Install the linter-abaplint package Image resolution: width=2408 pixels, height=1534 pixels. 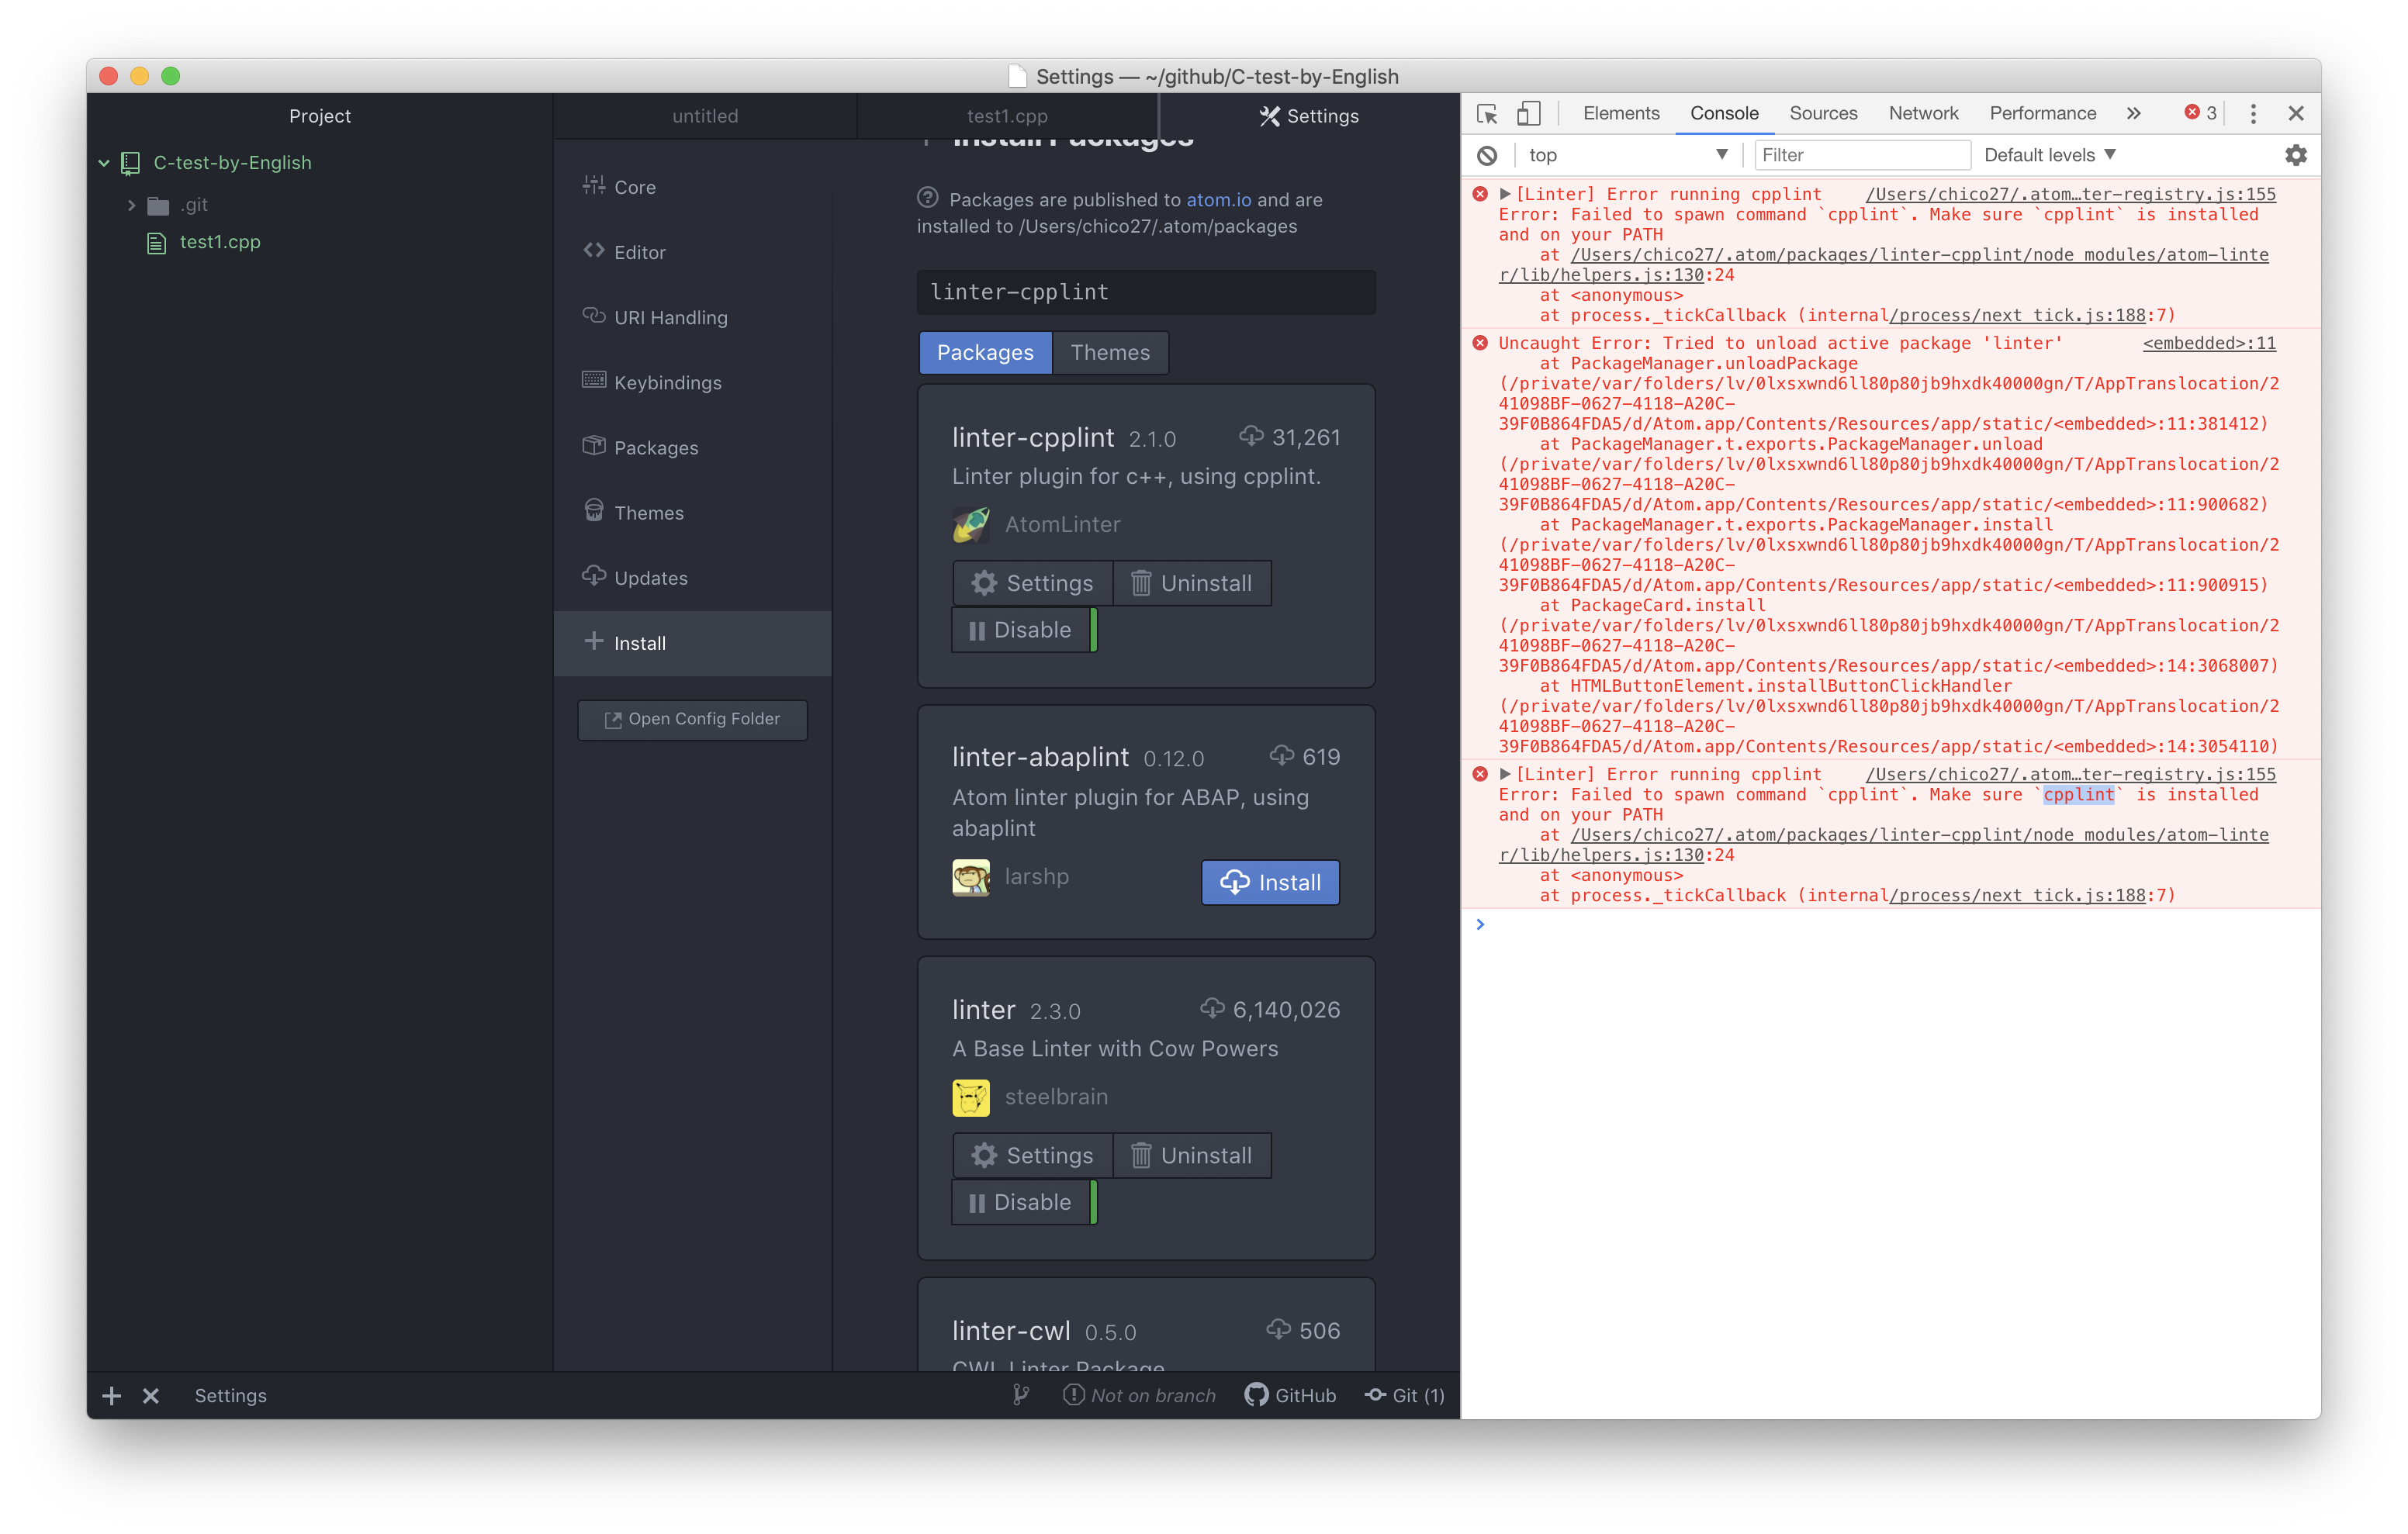click(x=1269, y=882)
